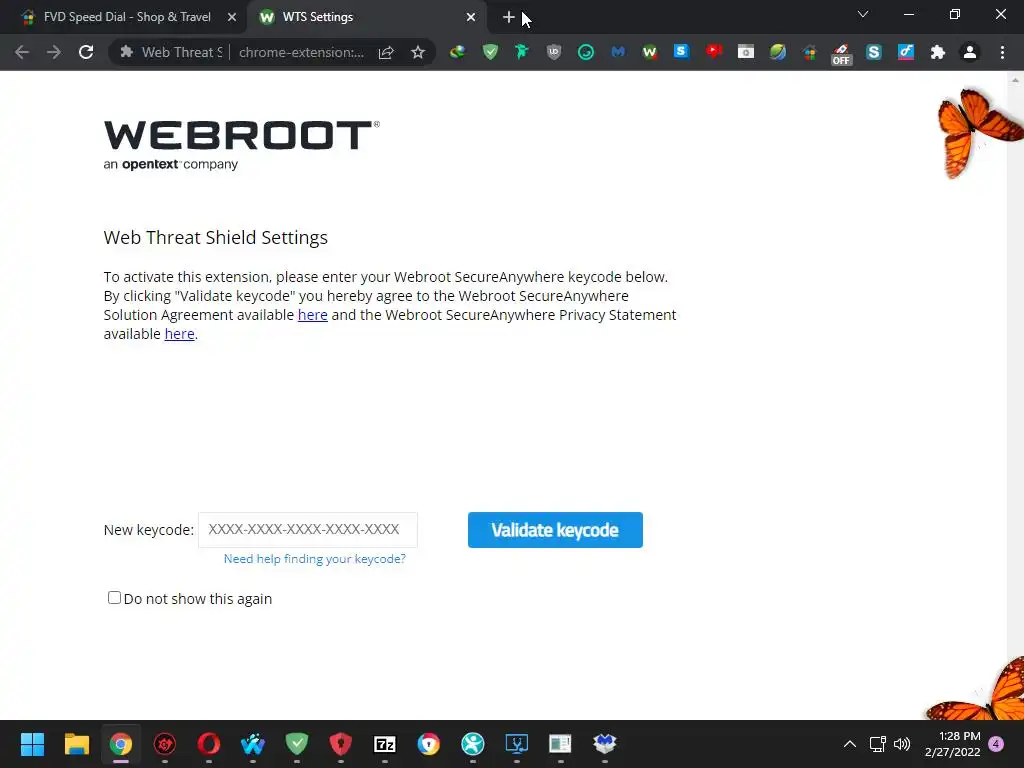Viewport: 1024px width, 768px height.
Task: Open 'Need help finding your keycode?' link
Action: 315,559
